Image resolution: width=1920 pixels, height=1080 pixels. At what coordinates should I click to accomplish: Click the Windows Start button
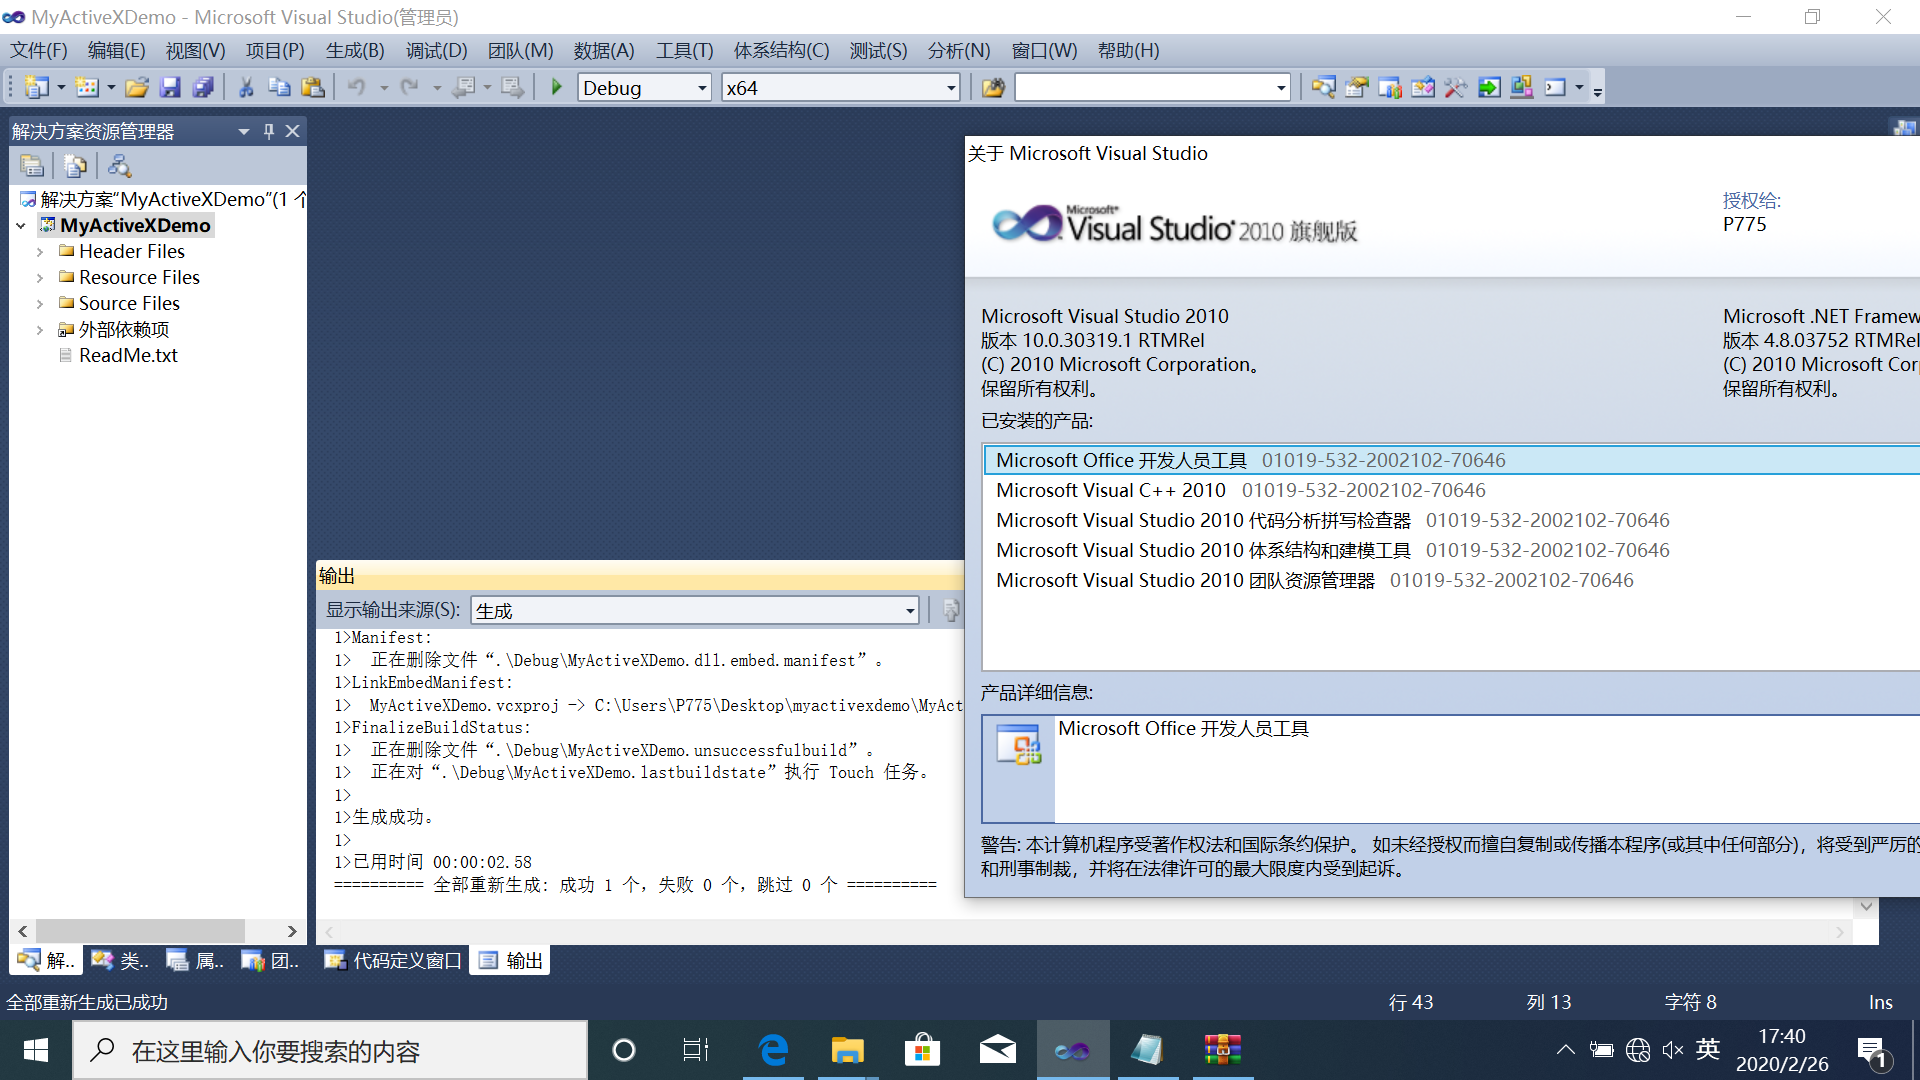tap(36, 1050)
